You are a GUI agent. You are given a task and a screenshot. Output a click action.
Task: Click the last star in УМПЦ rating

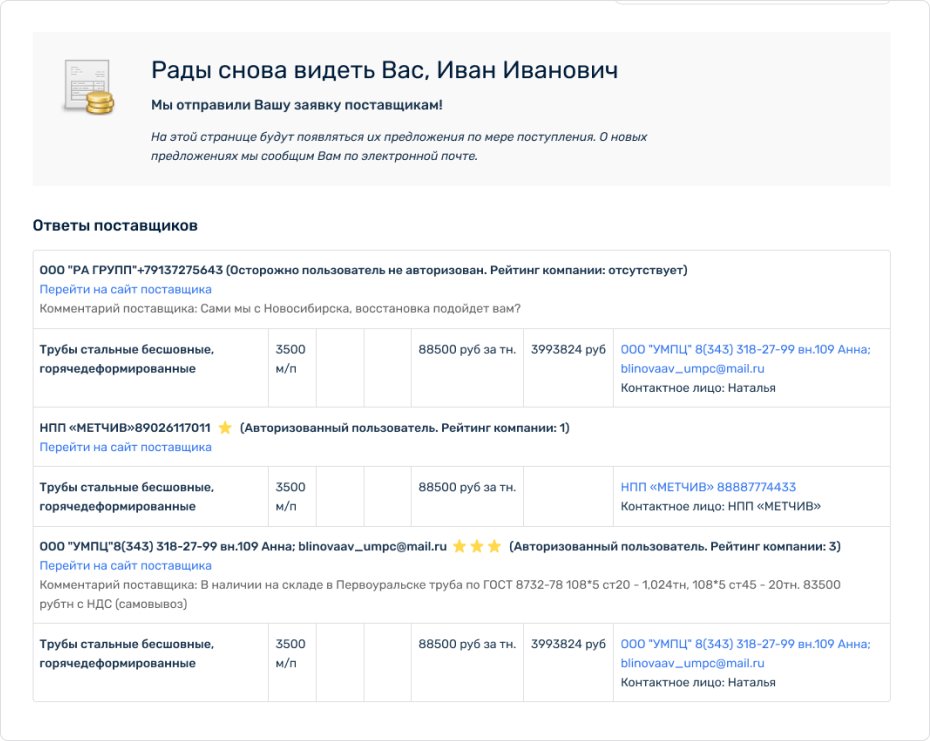[x=494, y=547]
